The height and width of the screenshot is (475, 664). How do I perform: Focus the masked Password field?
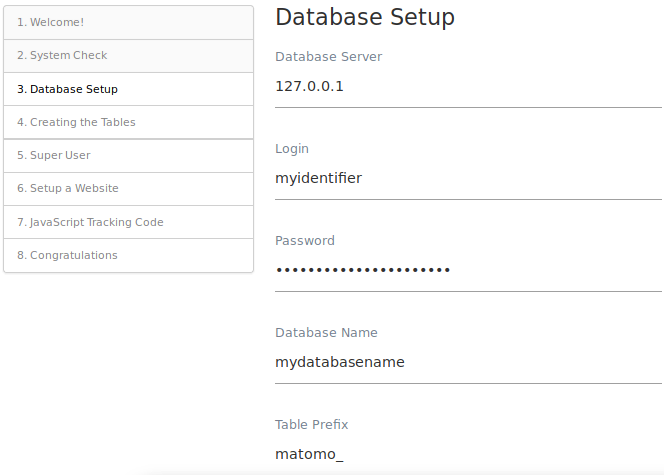click(x=468, y=271)
